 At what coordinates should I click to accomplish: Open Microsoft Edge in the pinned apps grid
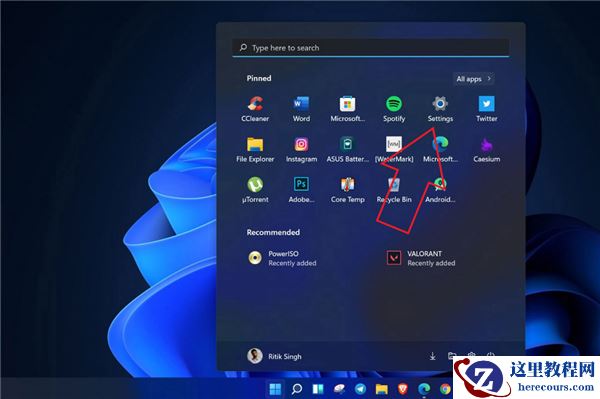click(x=440, y=150)
